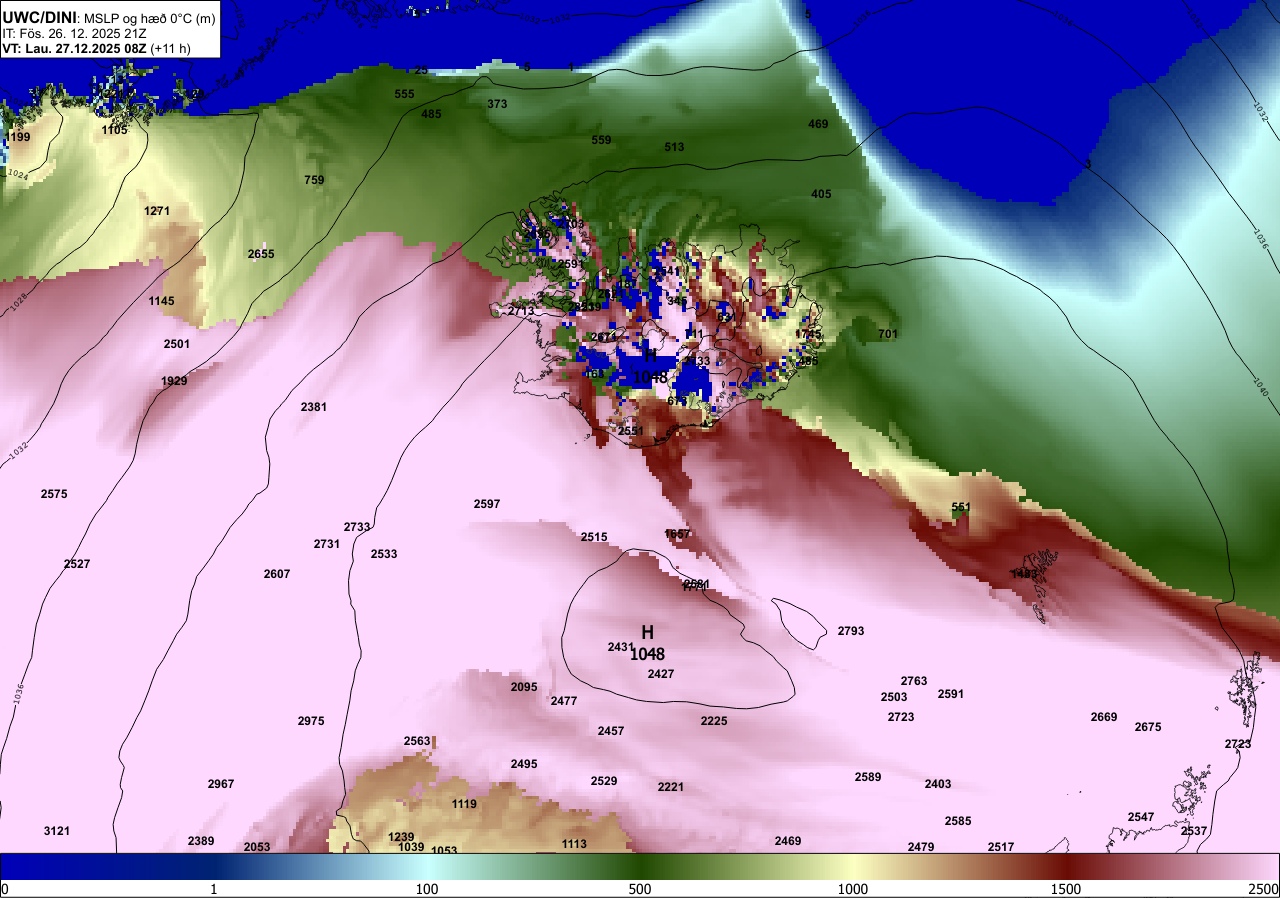Click the map value 2225

(714, 721)
